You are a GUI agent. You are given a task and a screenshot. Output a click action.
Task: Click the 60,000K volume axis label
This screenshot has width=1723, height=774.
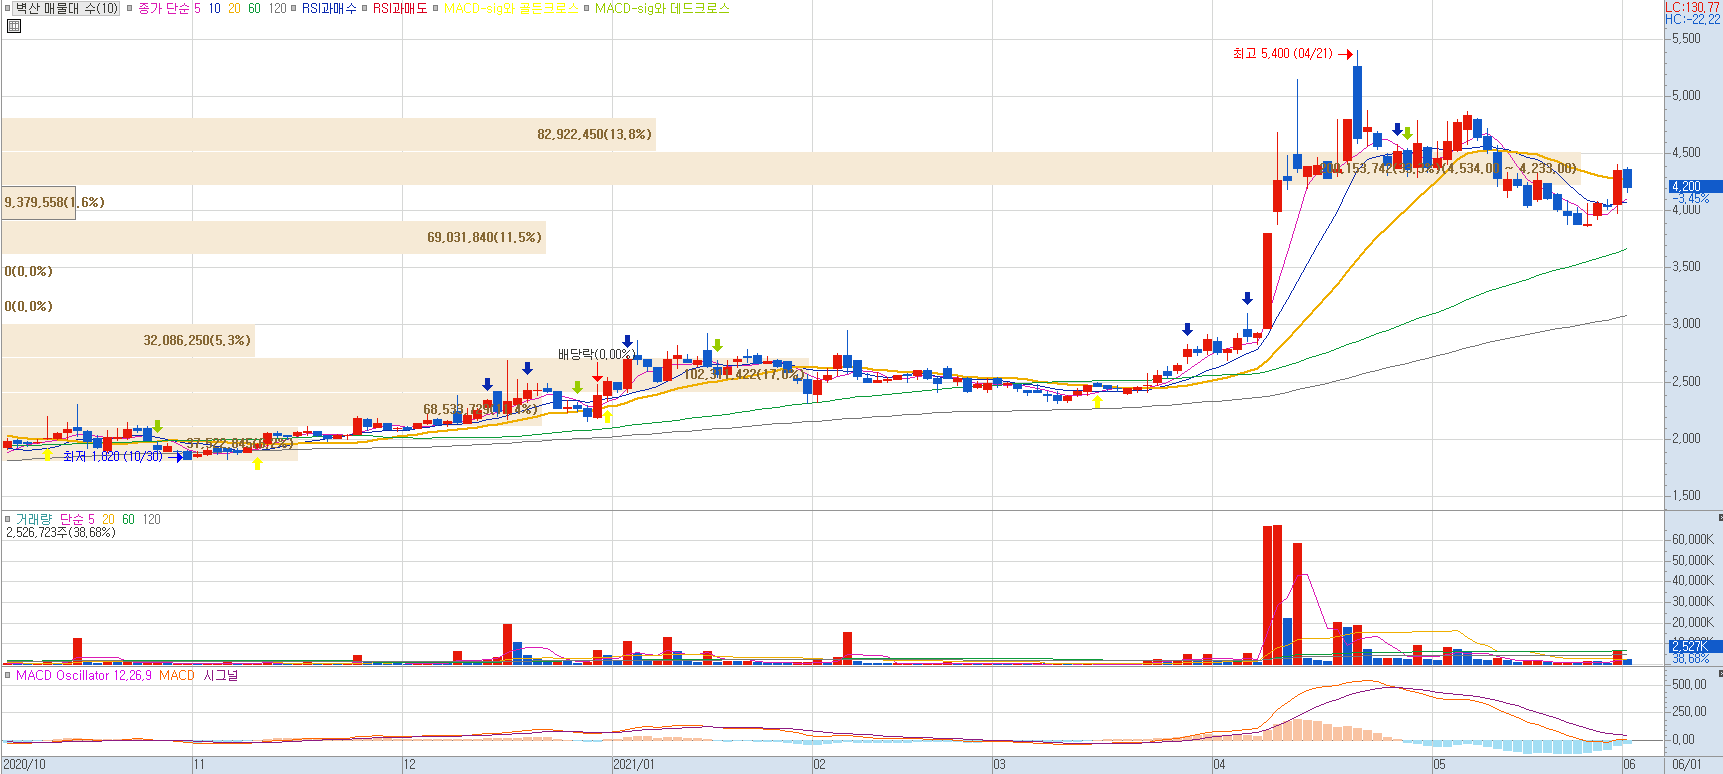point(1692,539)
